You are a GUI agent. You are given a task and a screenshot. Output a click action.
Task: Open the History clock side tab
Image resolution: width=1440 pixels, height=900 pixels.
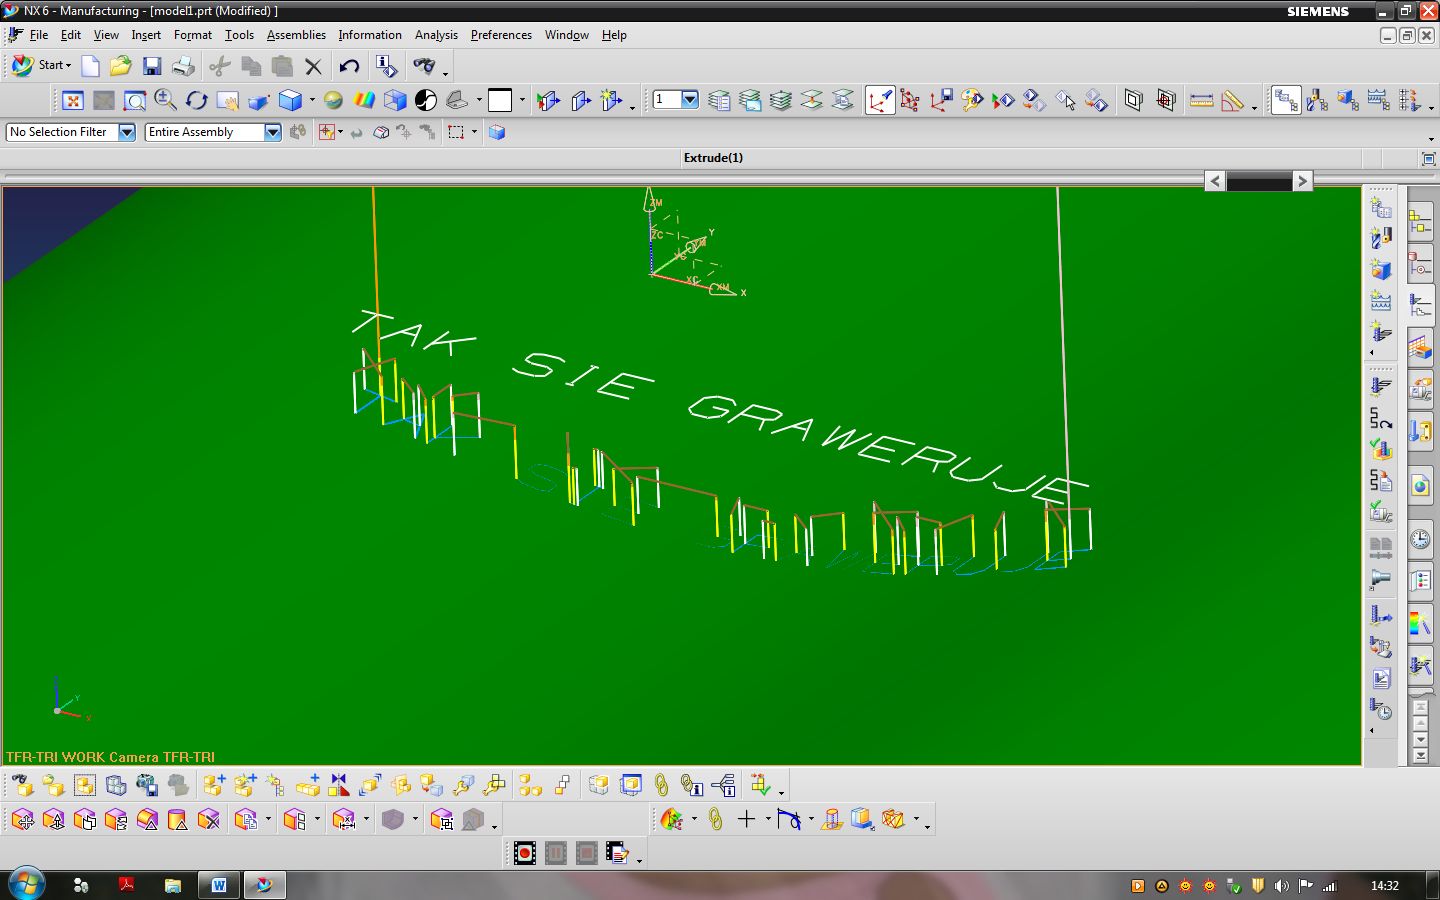[x=1420, y=540]
